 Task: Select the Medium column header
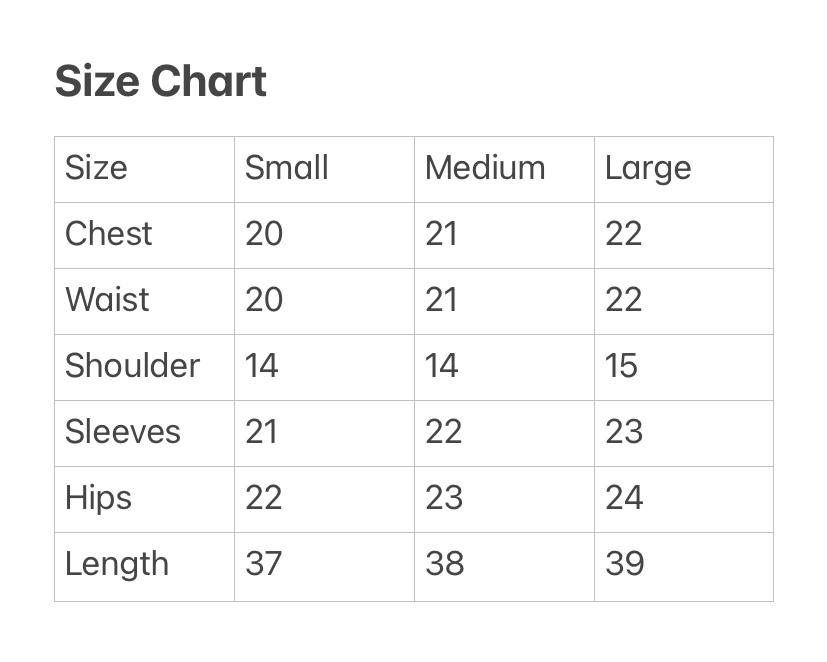click(x=485, y=168)
